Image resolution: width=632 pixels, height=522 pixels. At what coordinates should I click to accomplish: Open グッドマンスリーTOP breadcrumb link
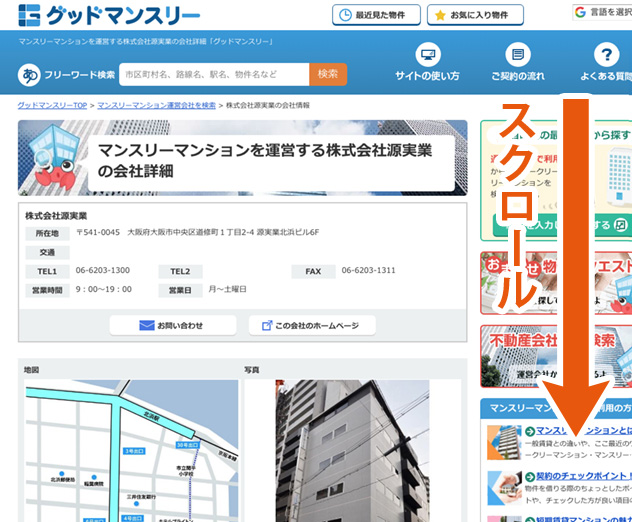pos(52,105)
